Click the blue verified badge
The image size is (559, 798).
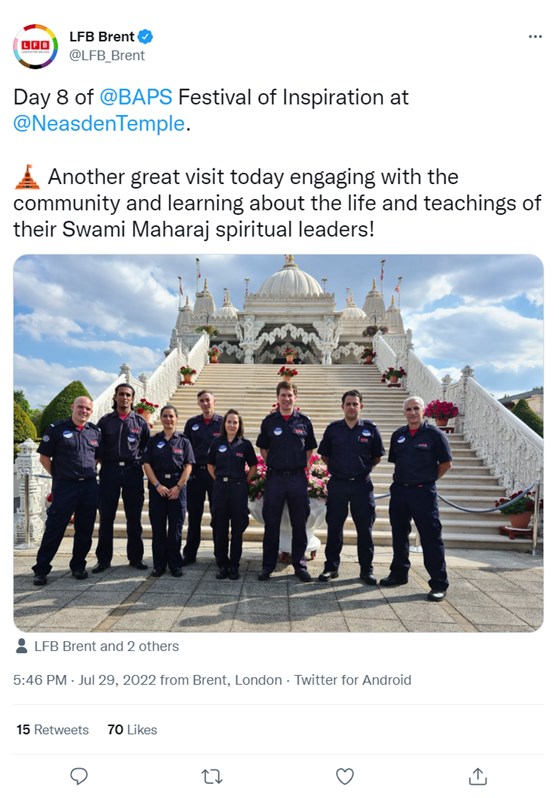pyautogui.click(x=146, y=37)
